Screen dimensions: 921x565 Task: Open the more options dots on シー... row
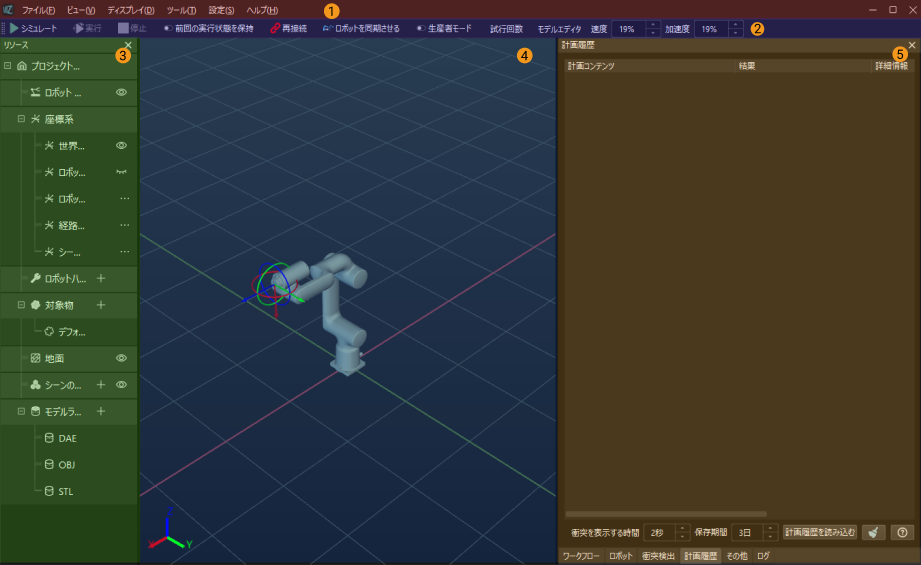pos(125,251)
